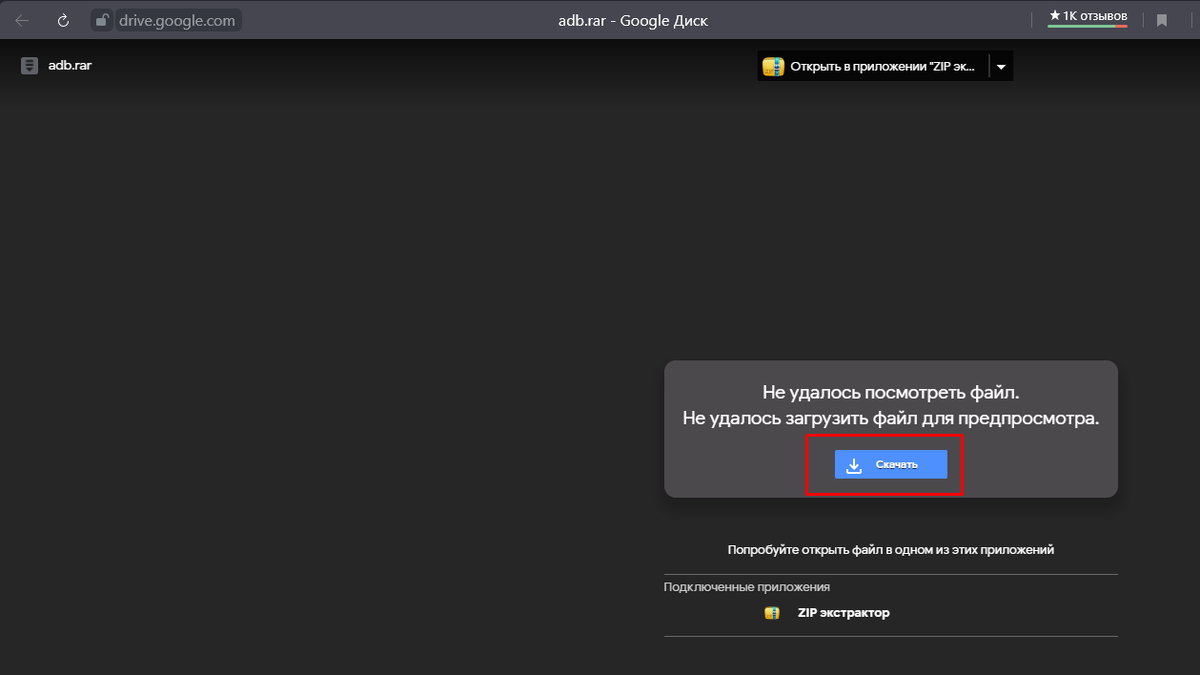Viewport: 1200px width, 675px height.
Task: Click the ZIP archive icon in open-with button
Action: click(773, 67)
